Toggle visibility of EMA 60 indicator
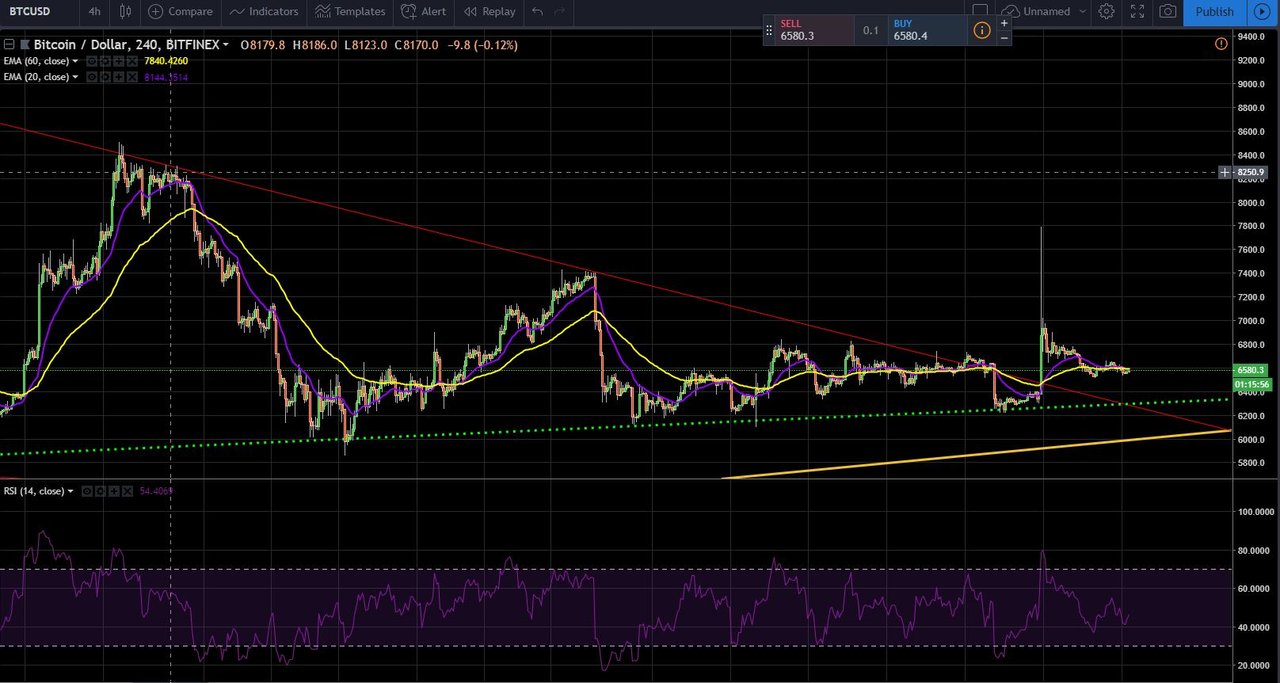Viewport: 1280px width, 683px height. pos(92,61)
